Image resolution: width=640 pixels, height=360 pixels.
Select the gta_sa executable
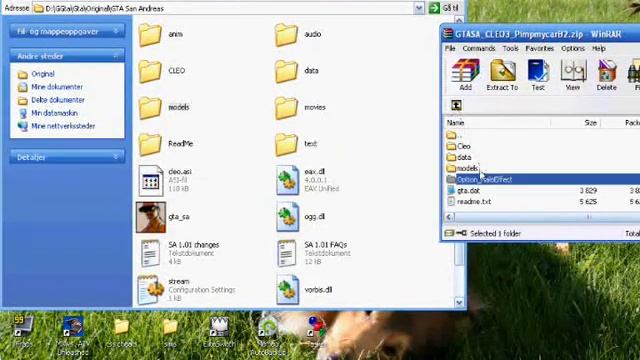[x=163, y=217]
